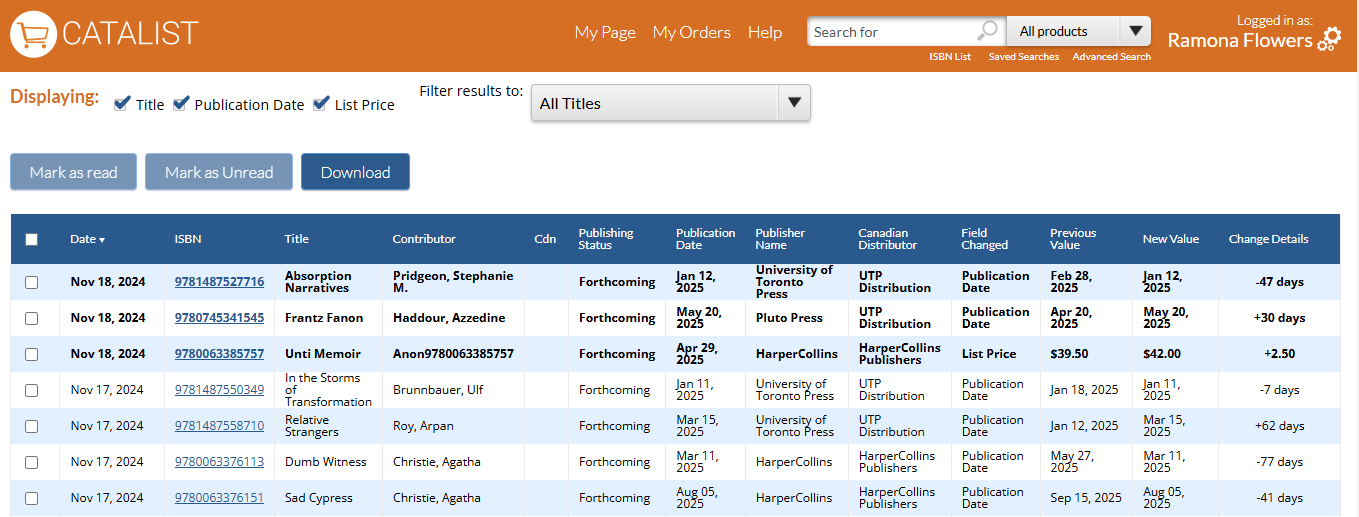Open the settings gear beside Ramona Flowers
This screenshot has width=1359, height=517.
[x=1329, y=40]
